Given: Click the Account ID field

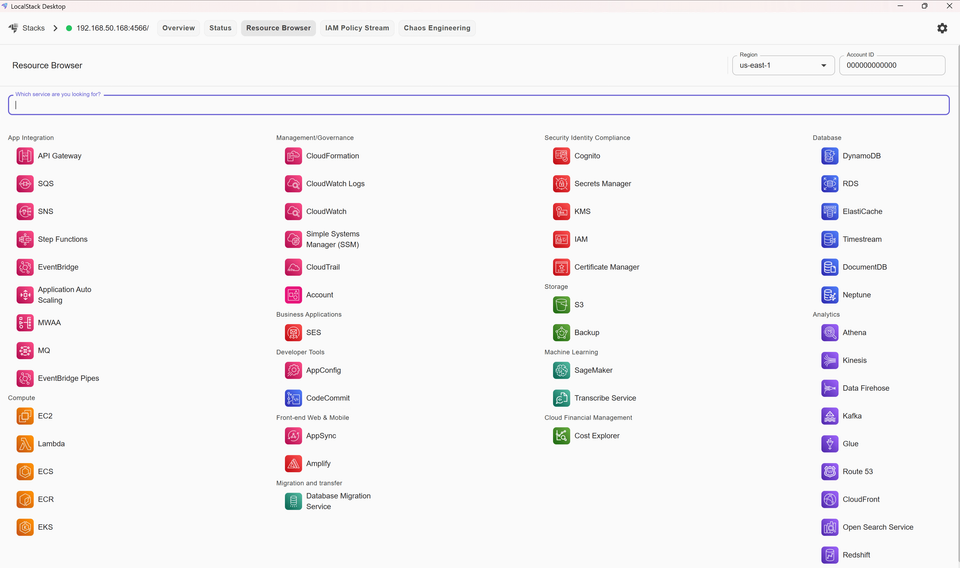Looking at the screenshot, I should click(x=892, y=65).
